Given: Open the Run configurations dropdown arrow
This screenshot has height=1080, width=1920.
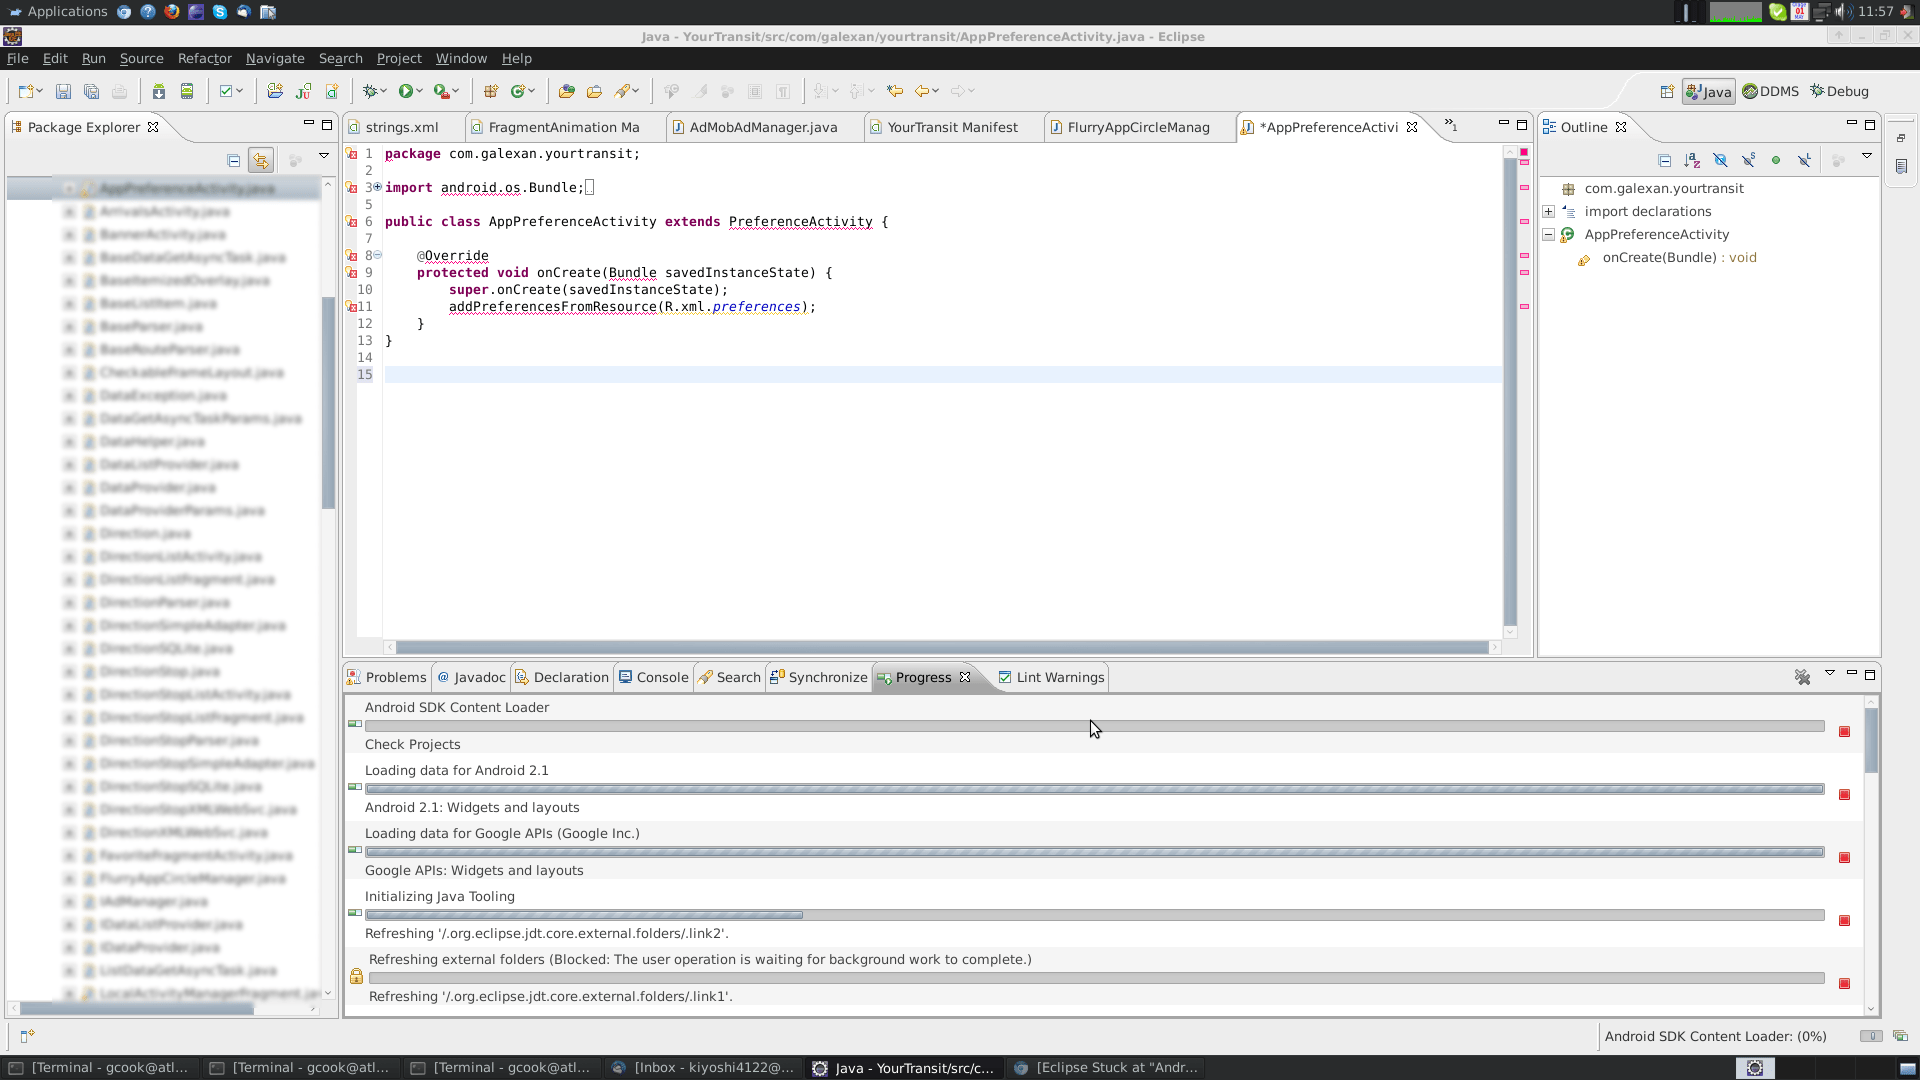Looking at the screenshot, I should [419, 92].
